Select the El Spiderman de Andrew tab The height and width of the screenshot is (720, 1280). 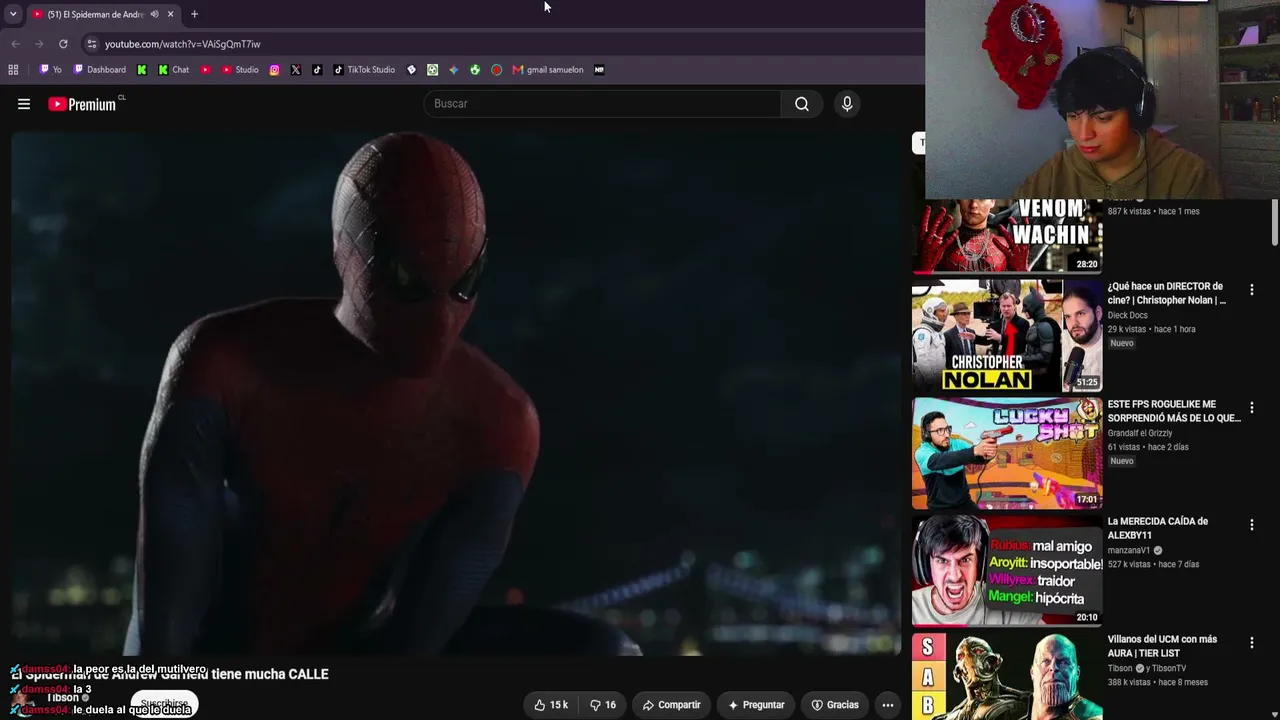tap(96, 14)
